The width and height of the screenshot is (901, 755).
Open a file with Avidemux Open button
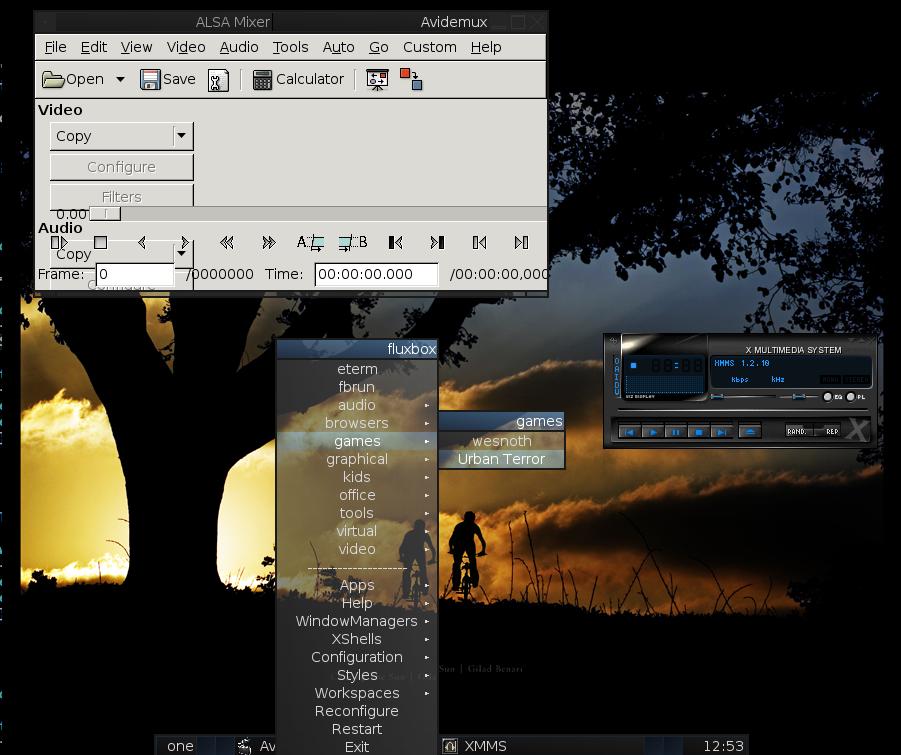click(73, 79)
